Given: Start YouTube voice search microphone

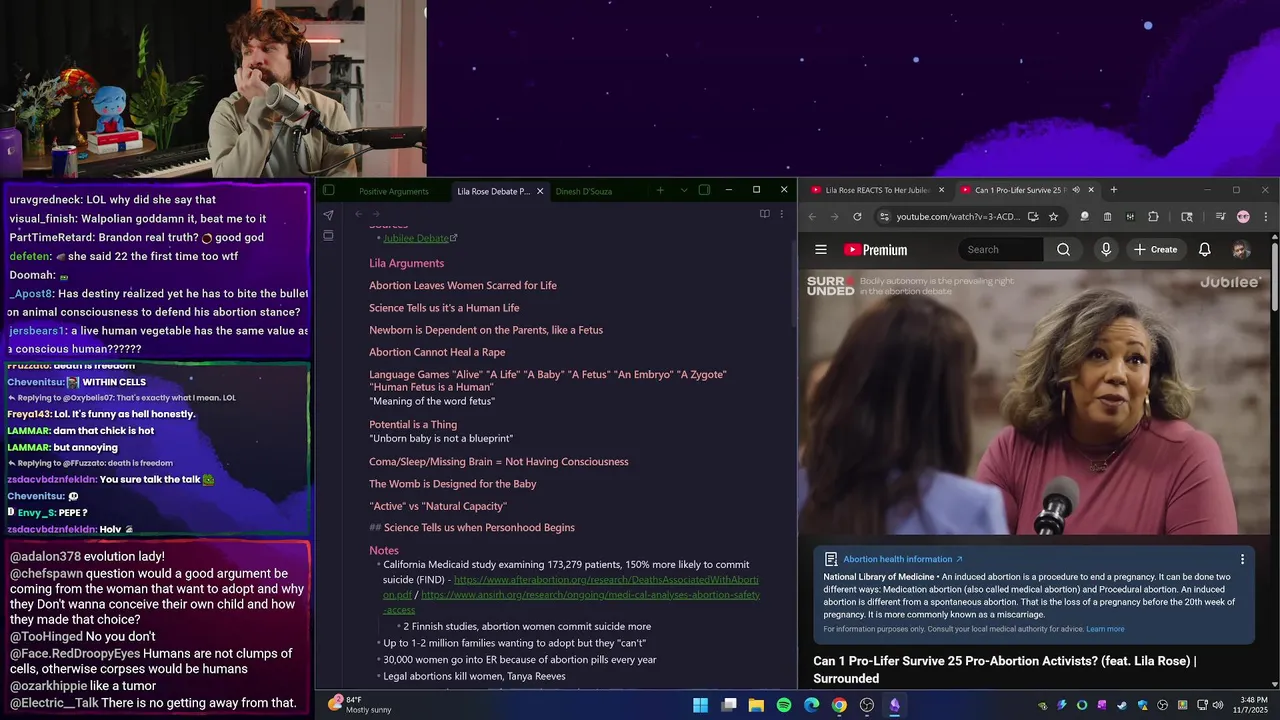Looking at the screenshot, I should (x=1106, y=250).
